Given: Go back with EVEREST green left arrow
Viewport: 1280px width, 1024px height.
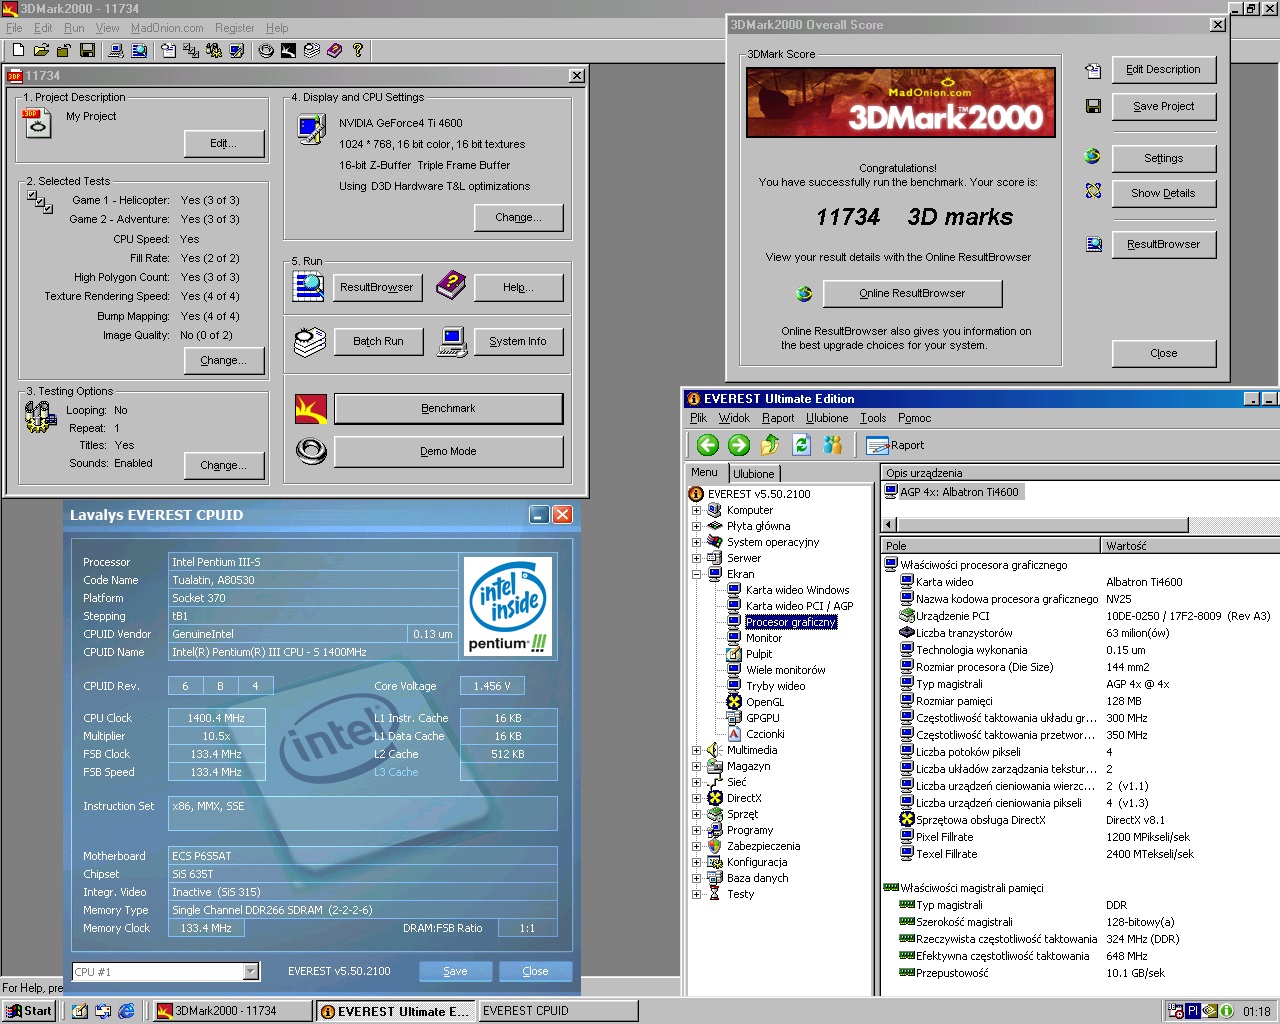Looking at the screenshot, I should click(708, 445).
